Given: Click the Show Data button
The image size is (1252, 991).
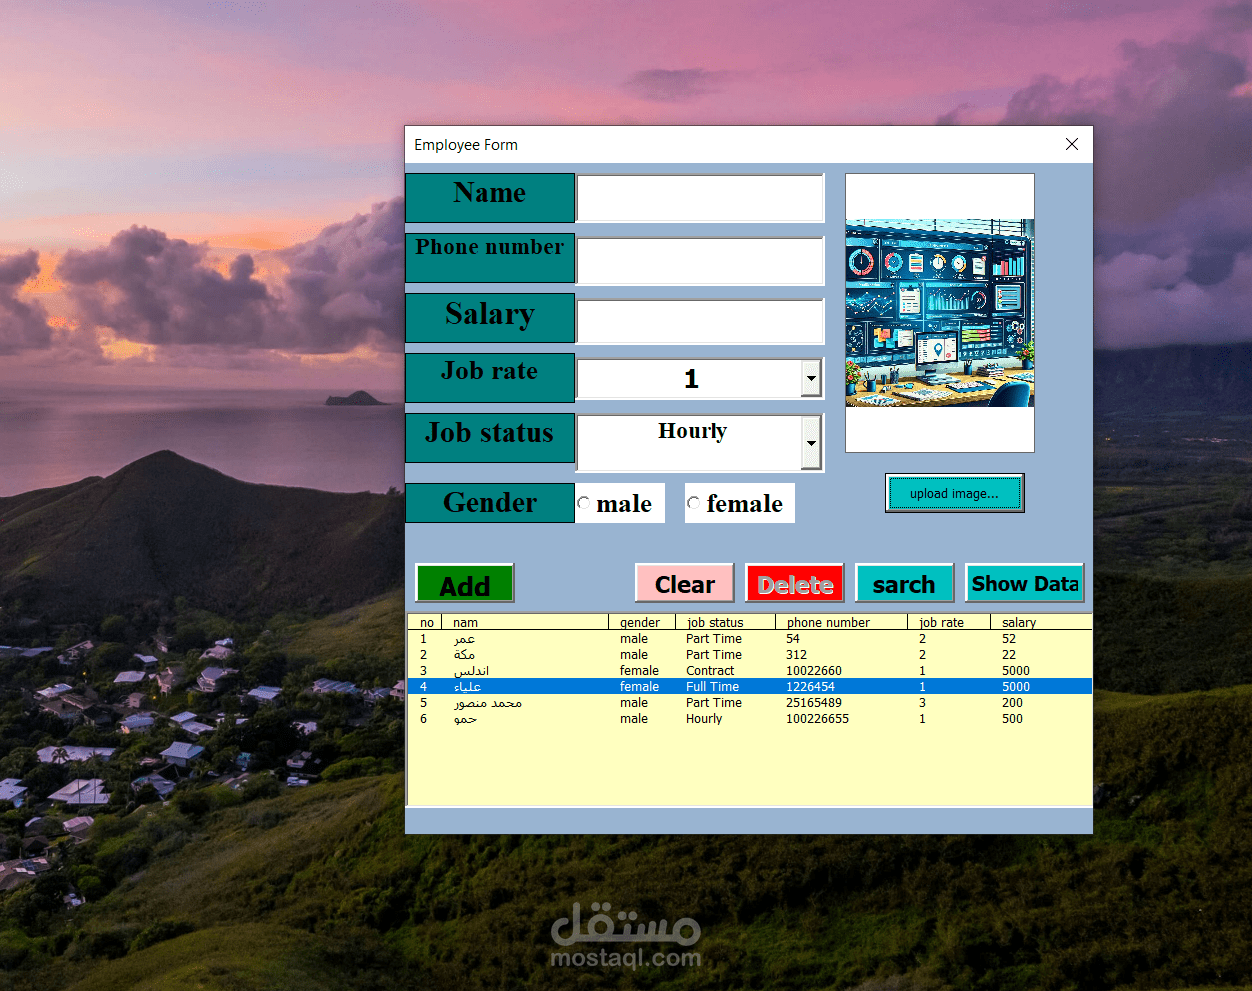Looking at the screenshot, I should coord(1025,583).
